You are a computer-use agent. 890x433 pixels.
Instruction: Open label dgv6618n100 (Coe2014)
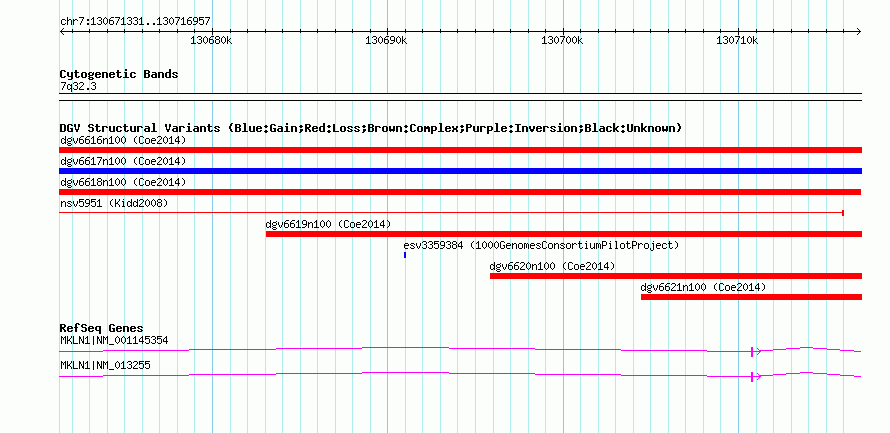tap(123, 182)
